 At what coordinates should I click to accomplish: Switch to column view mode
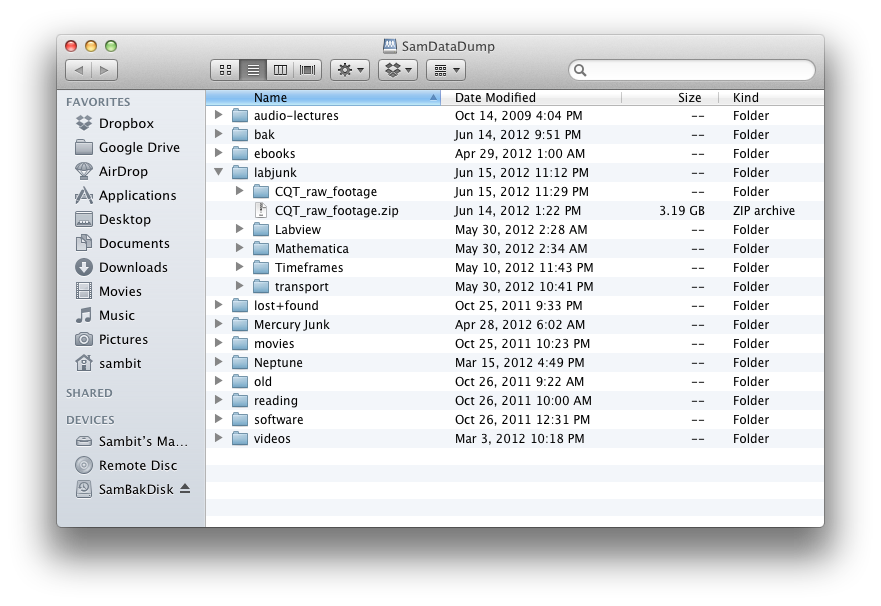(x=281, y=69)
